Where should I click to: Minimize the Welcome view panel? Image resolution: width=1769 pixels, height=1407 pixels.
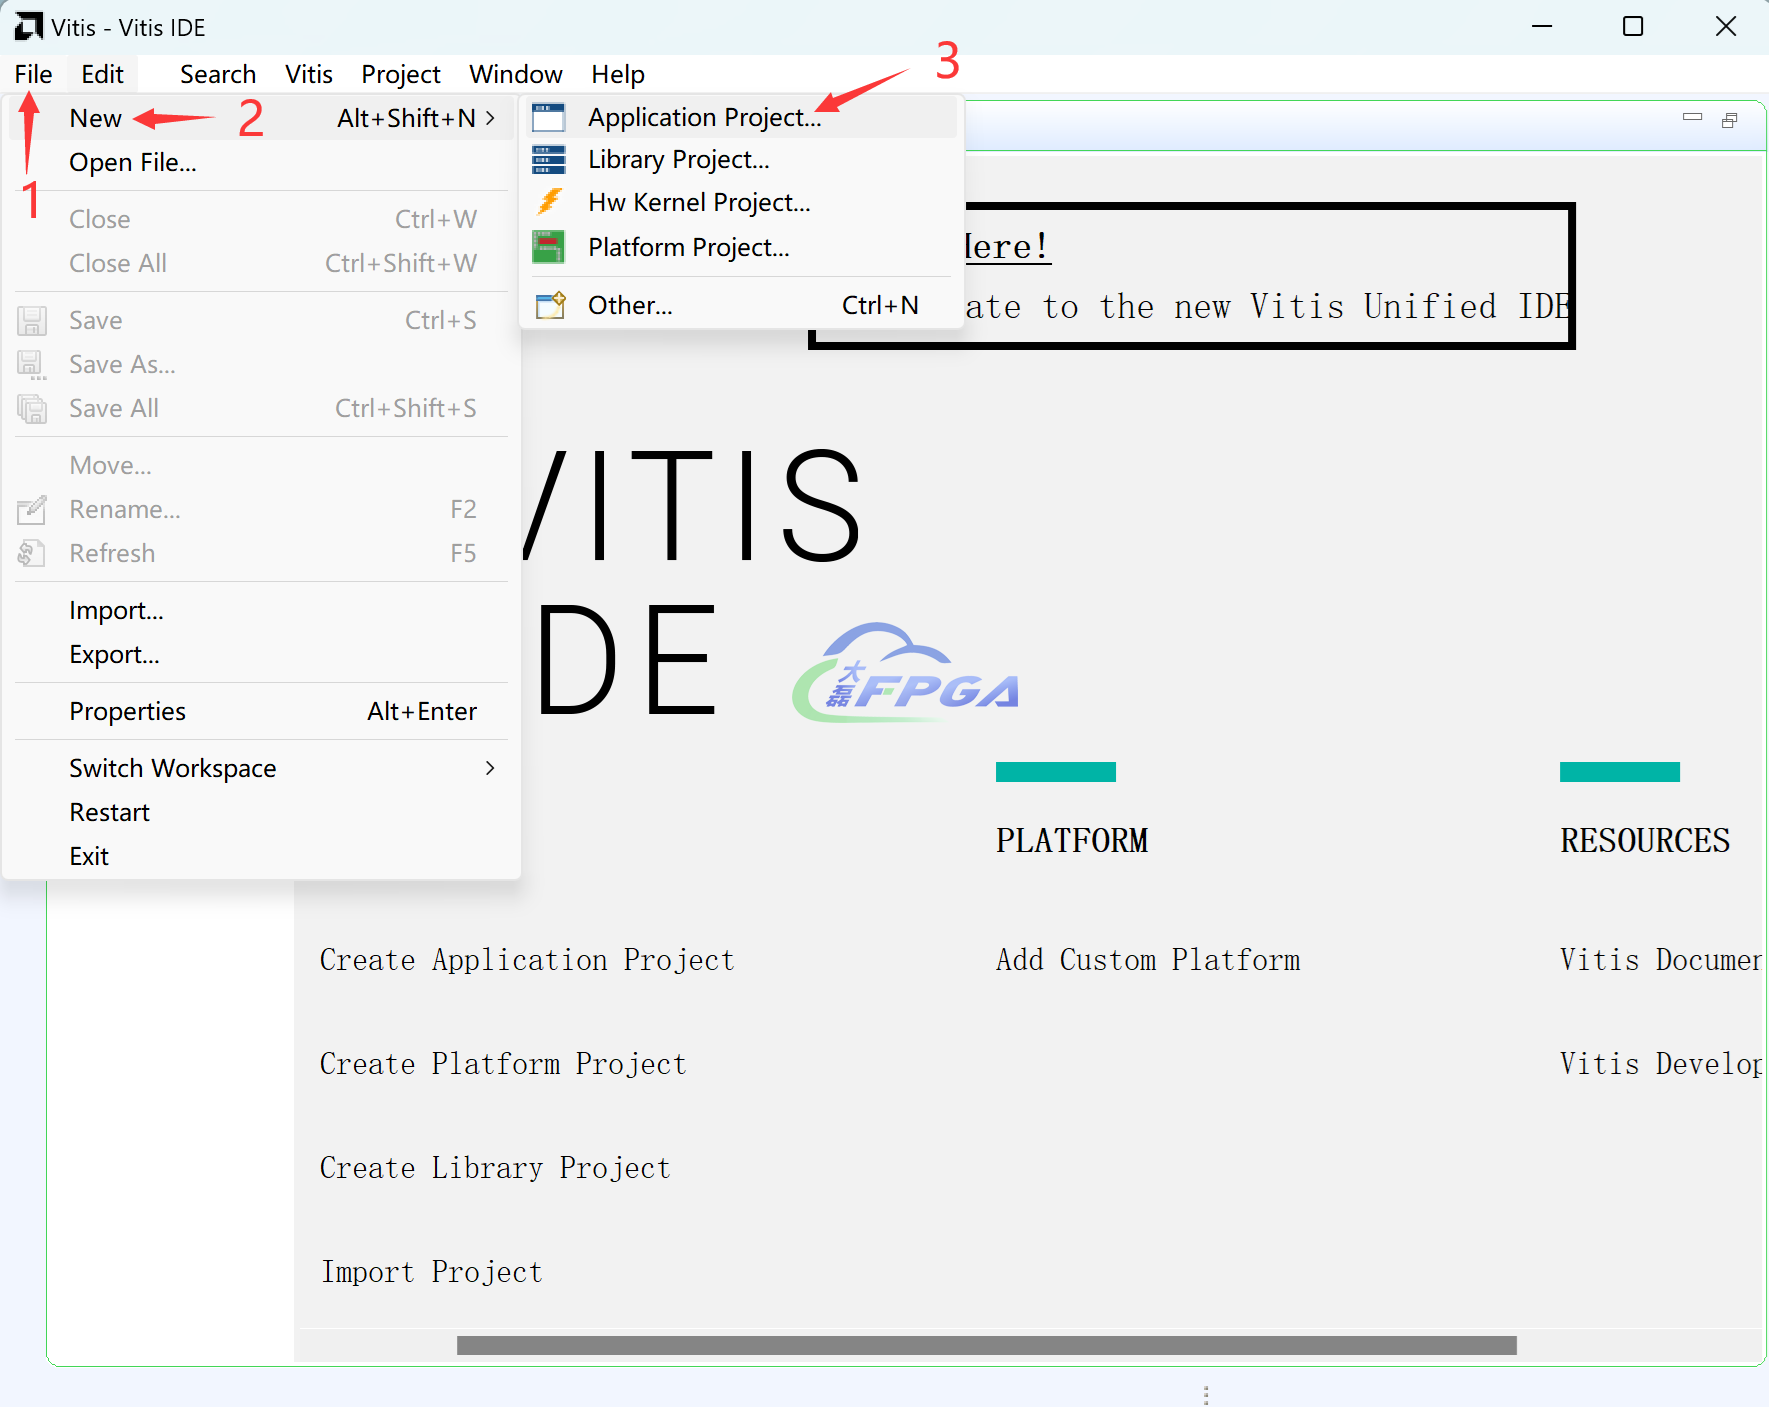coord(1692,118)
